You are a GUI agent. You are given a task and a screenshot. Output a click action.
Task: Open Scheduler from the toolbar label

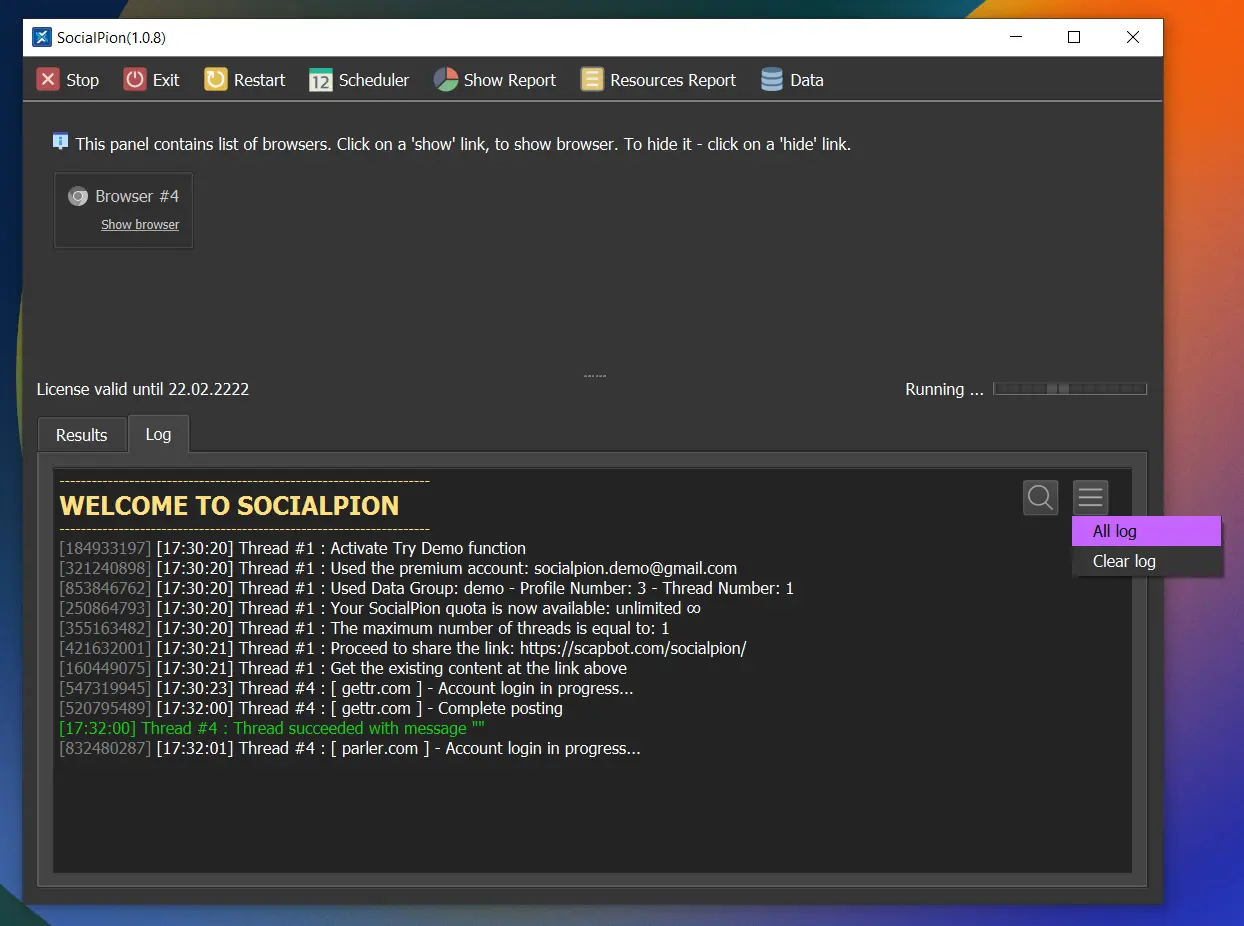[x=374, y=80]
